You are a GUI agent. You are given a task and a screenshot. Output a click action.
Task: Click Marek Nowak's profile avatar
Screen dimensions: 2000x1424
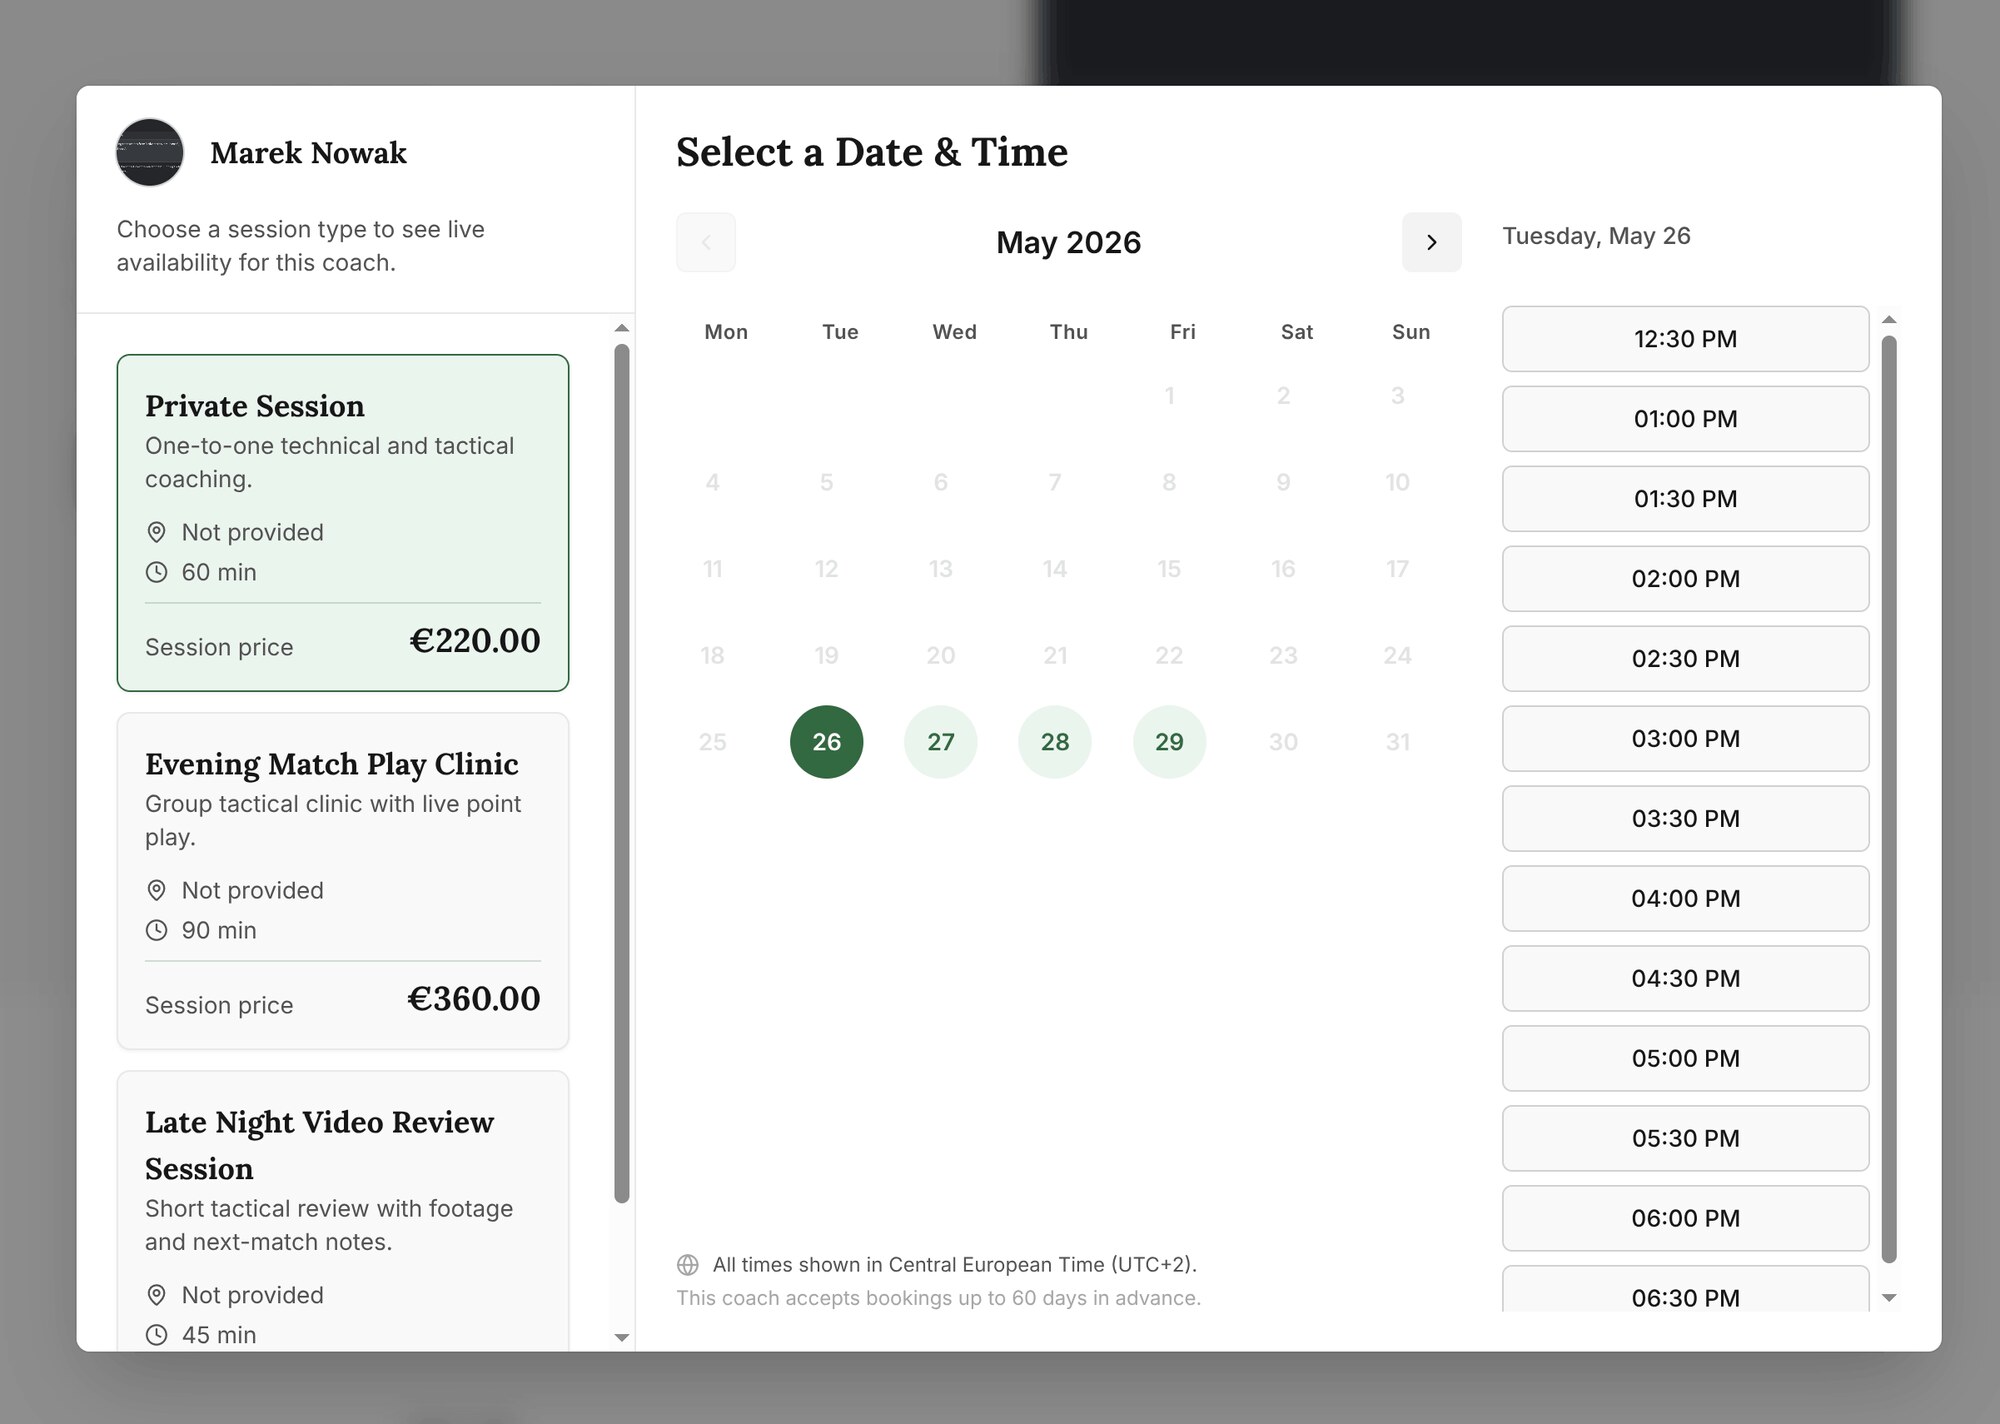(x=150, y=153)
